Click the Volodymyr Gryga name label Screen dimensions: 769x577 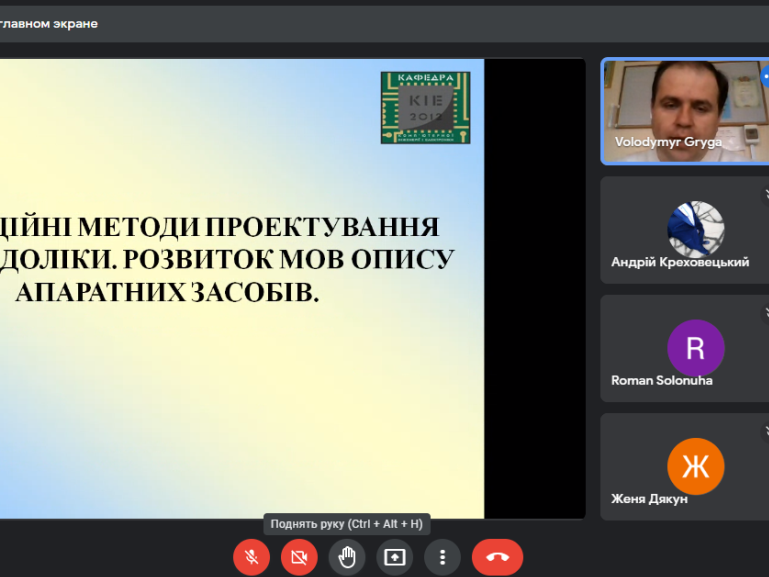(667, 142)
